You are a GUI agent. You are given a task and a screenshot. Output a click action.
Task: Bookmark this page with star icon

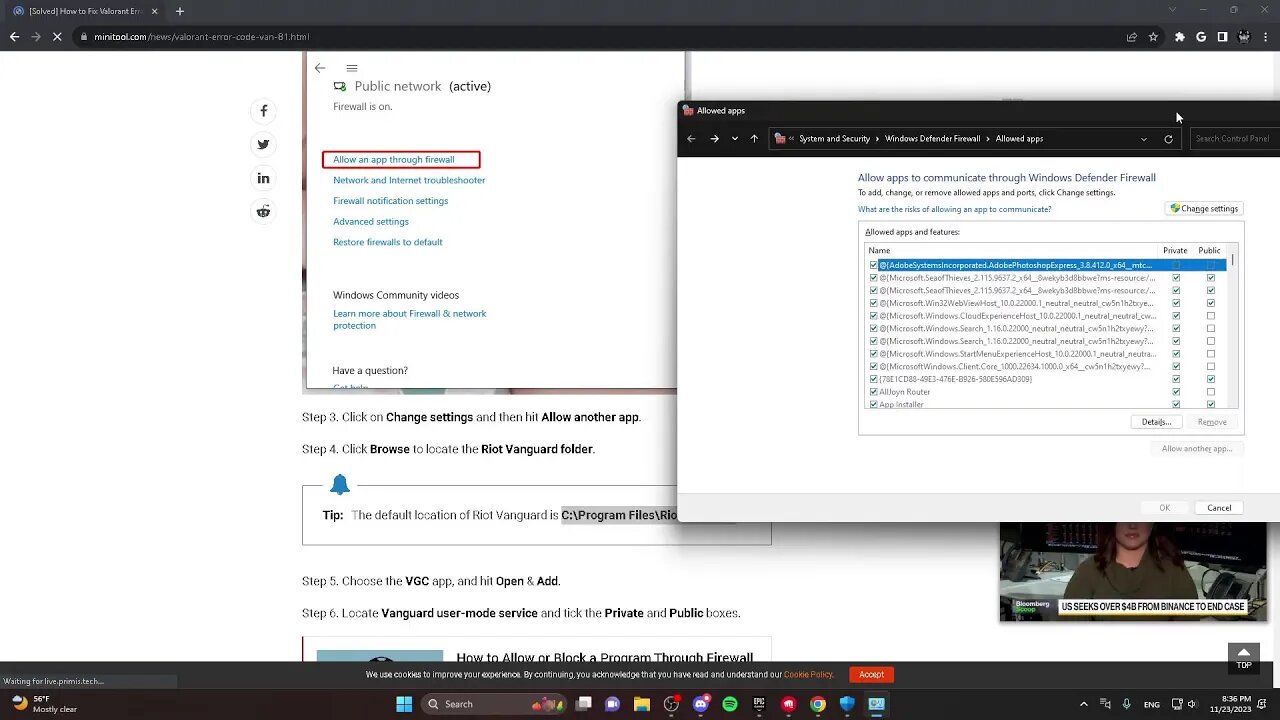pos(1153,37)
